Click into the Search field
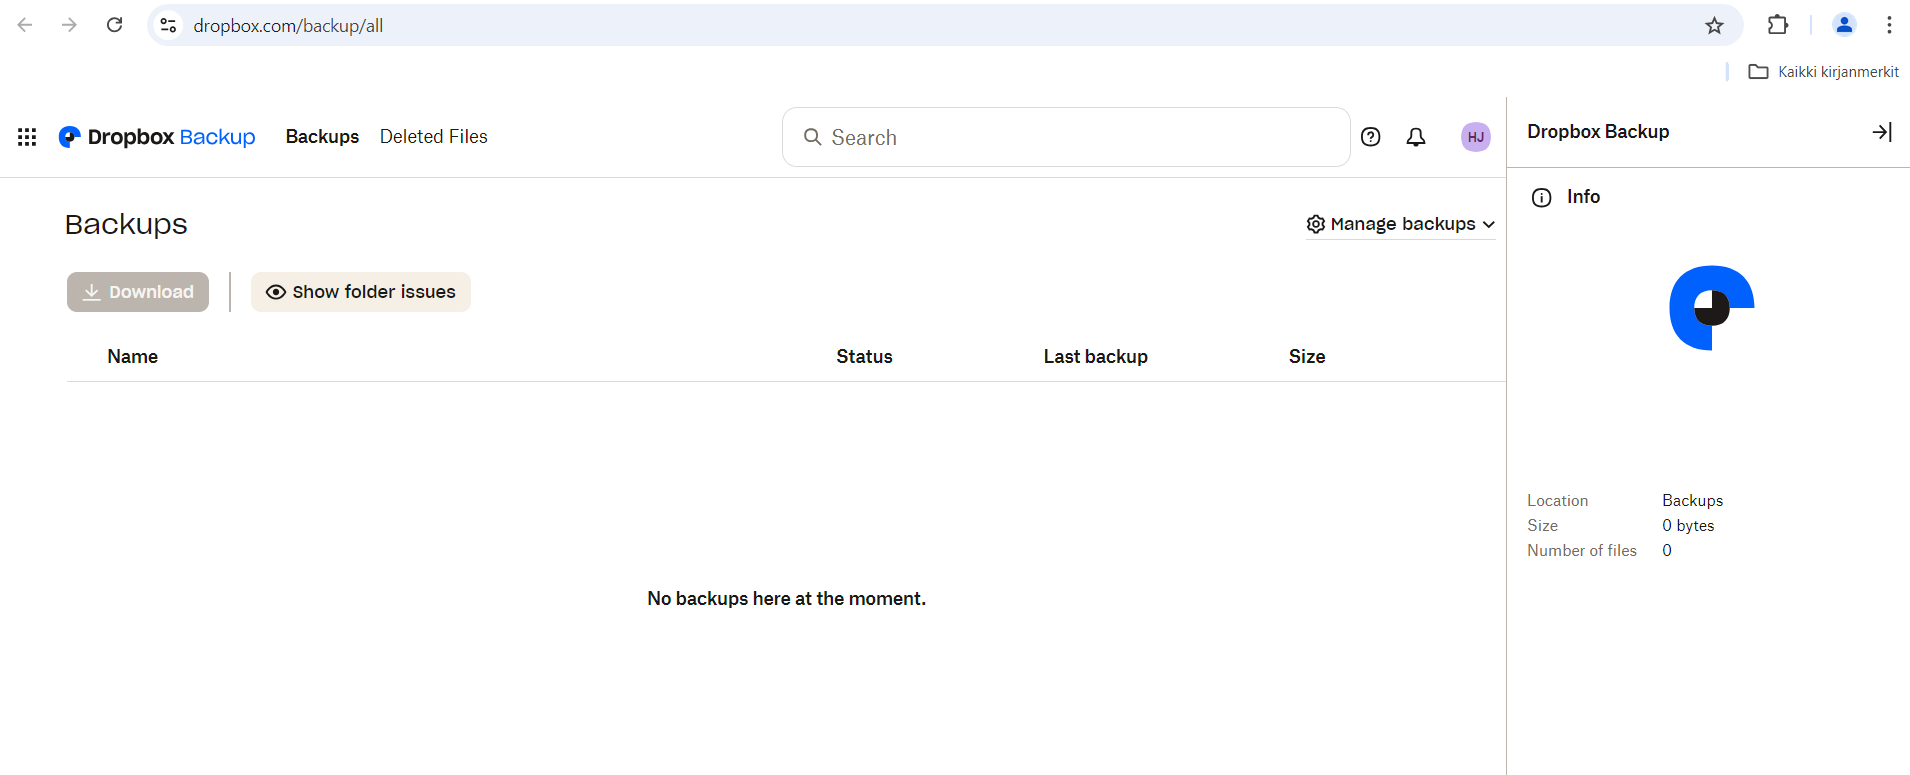Screen dimensions: 1910x775 pos(1066,138)
